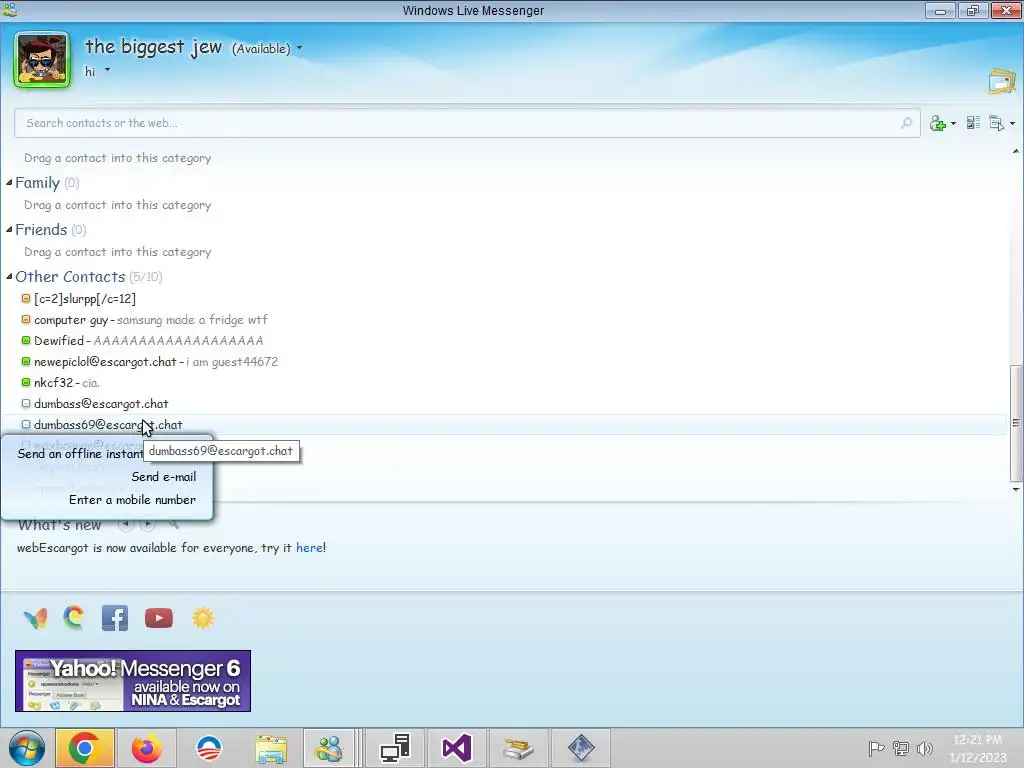Open the personal message dropdown beside 'hi'

(107, 70)
